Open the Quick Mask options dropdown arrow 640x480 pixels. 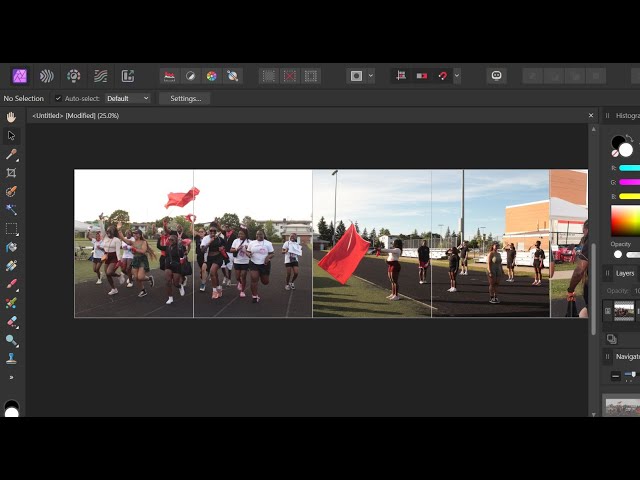[371, 76]
